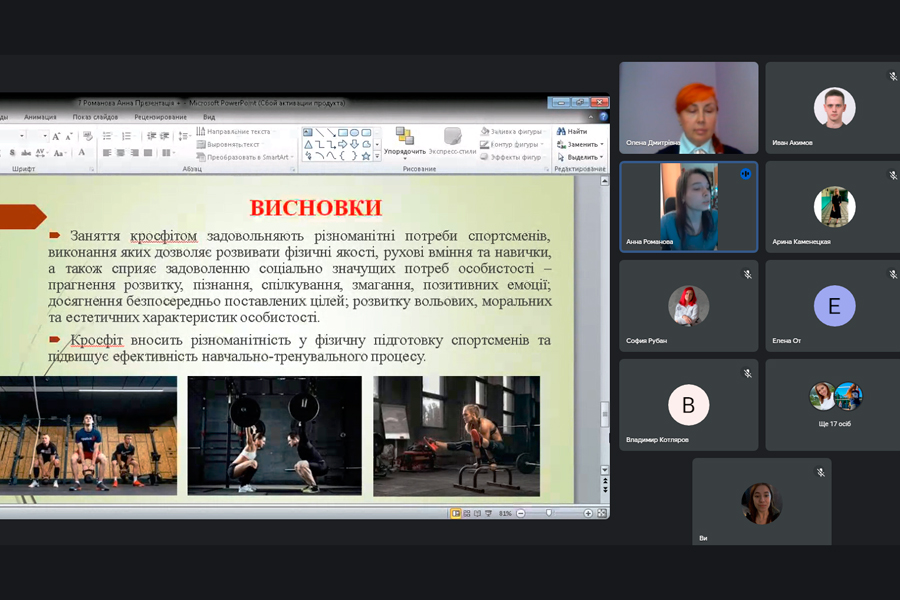Toggle normal view button in status bar
Screen dimensions: 900x600
pyautogui.click(x=456, y=513)
